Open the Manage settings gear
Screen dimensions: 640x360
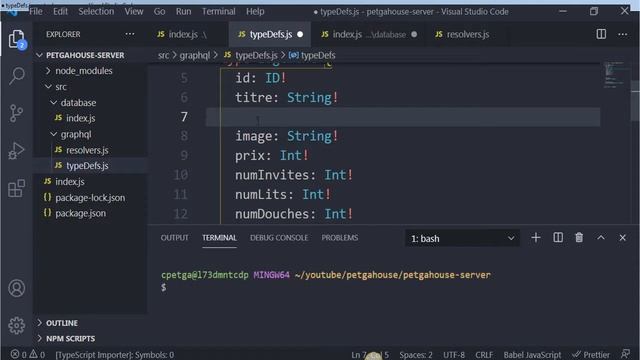[16, 325]
